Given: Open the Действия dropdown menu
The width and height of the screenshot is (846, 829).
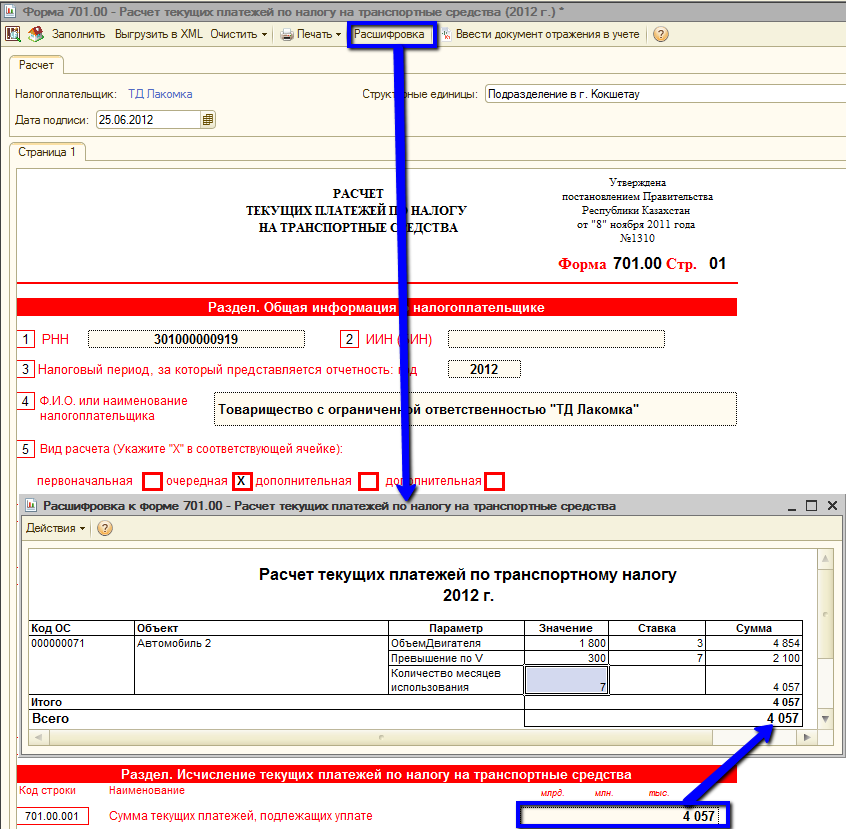Looking at the screenshot, I should (x=56, y=528).
